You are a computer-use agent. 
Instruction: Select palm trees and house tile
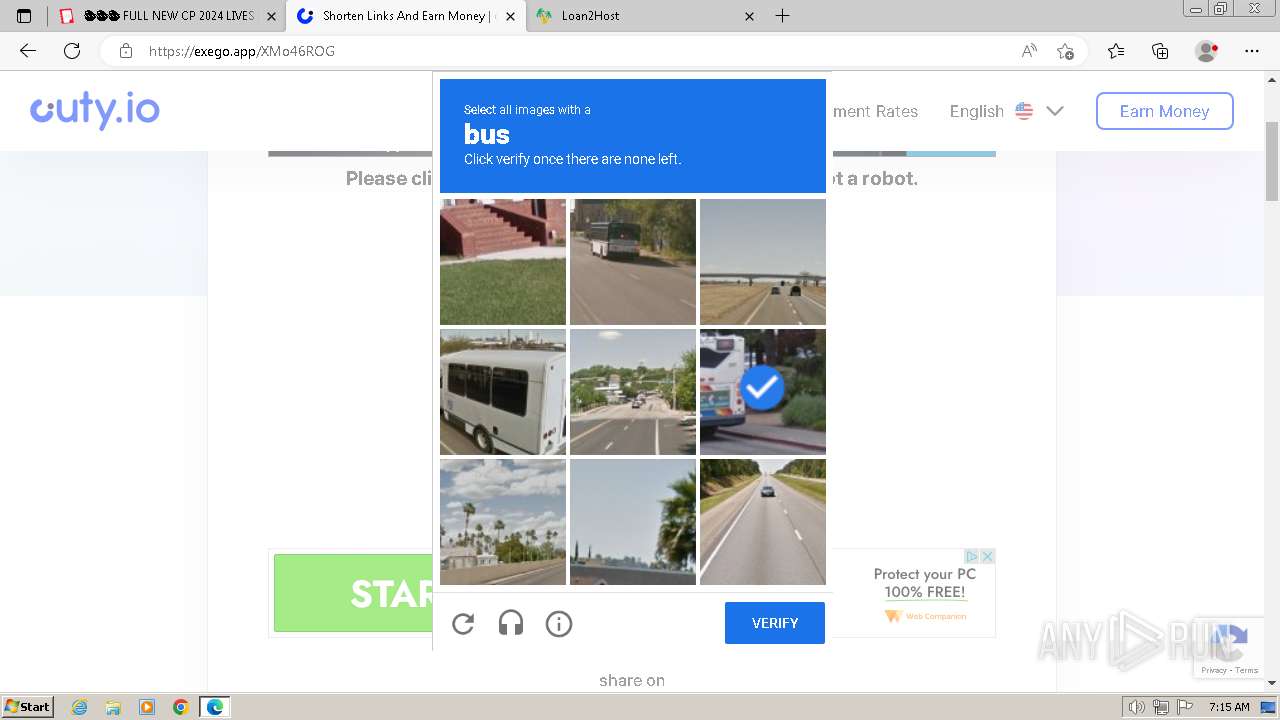(x=503, y=522)
